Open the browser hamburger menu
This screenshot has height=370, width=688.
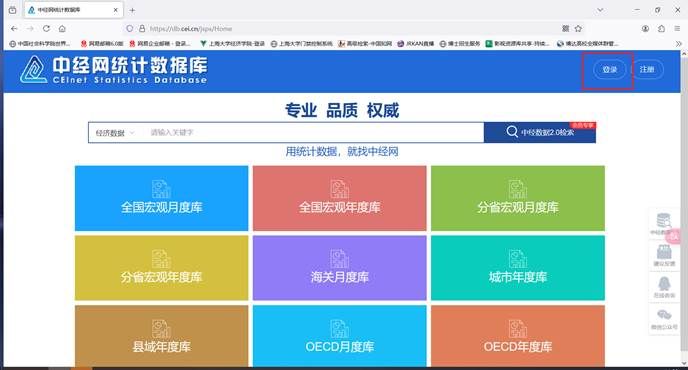pos(677,29)
